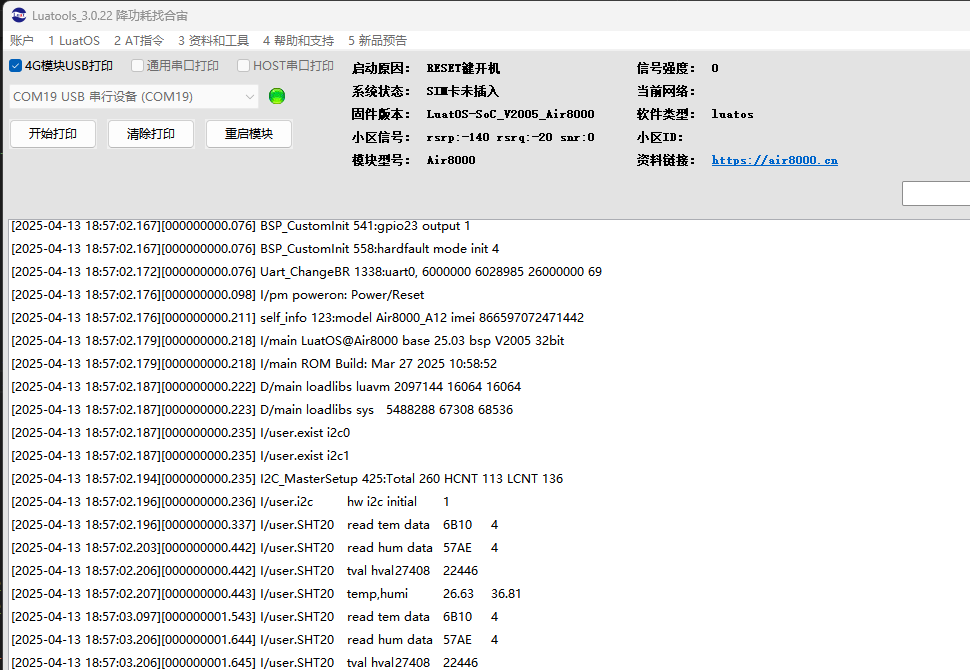Select 'read hum data' line at 18:57:03.206
This screenshot has height=670, width=970.
[x=255, y=640]
